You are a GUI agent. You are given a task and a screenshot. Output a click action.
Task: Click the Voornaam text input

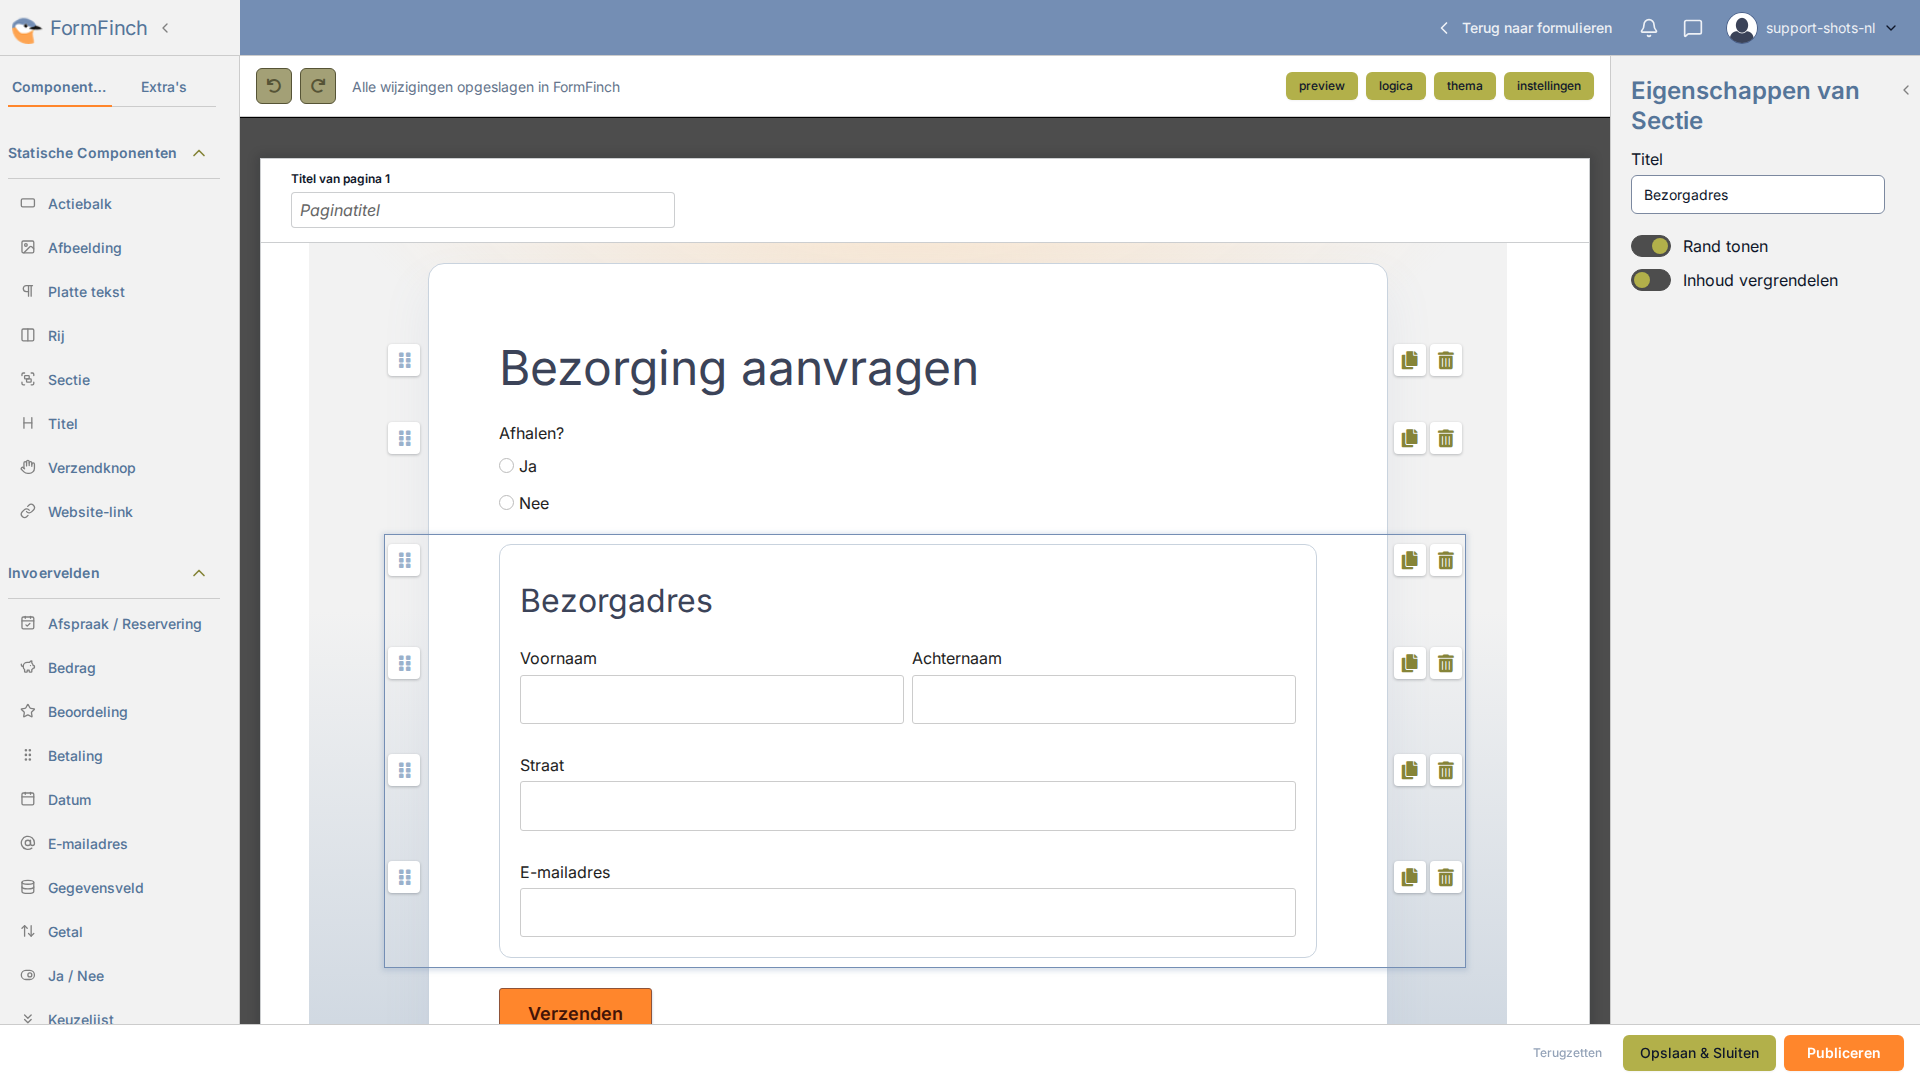[x=712, y=699]
